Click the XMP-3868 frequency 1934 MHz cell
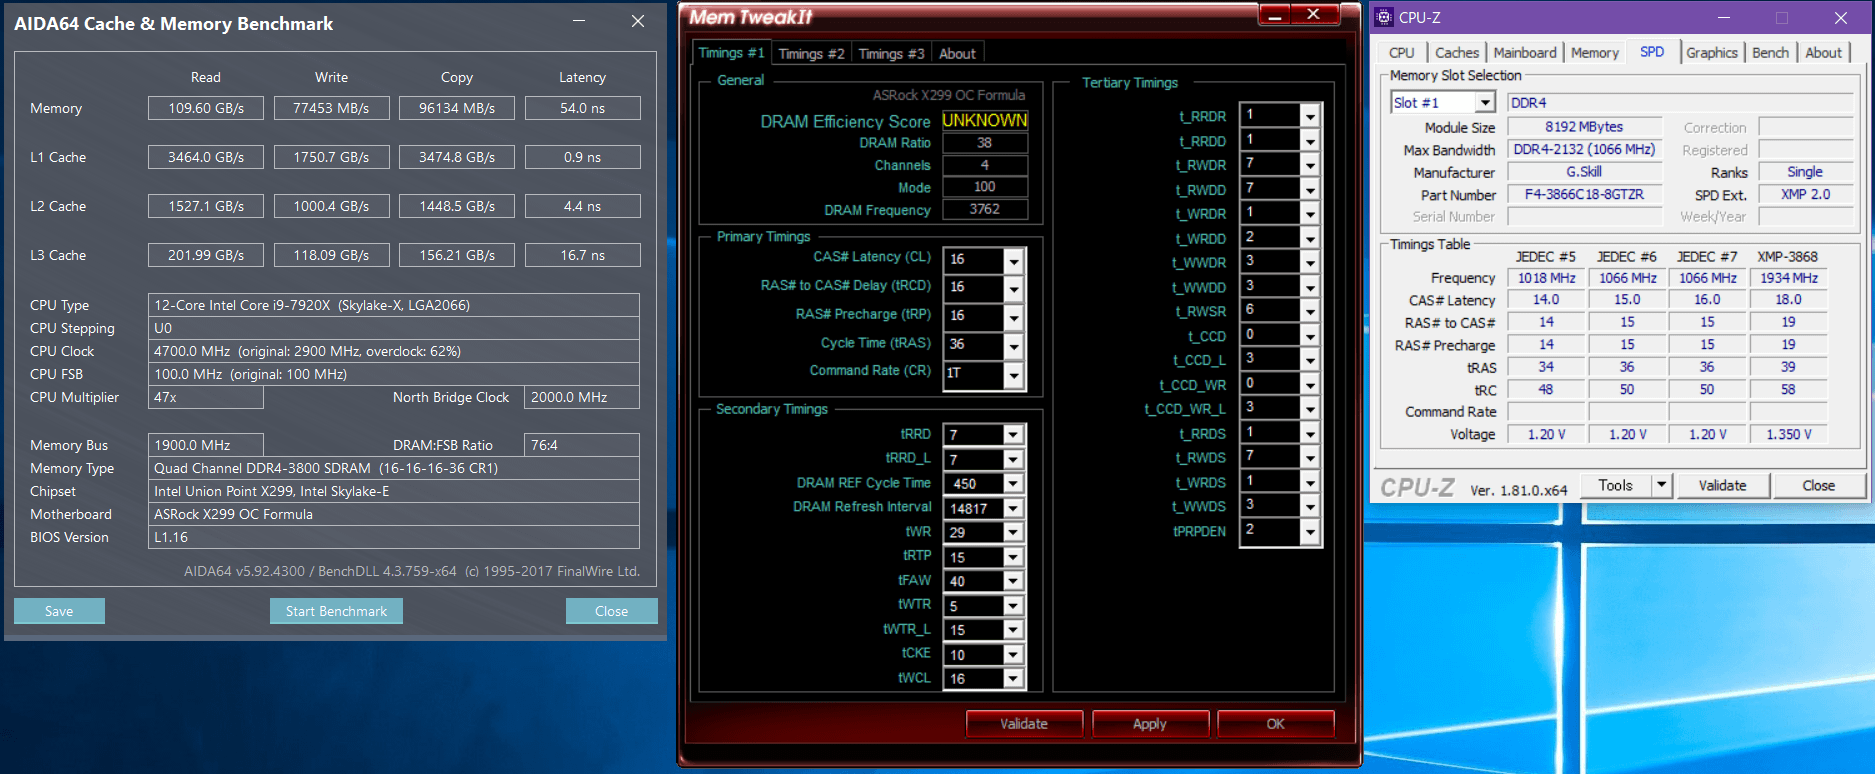The image size is (1875, 774). (1789, 278)
